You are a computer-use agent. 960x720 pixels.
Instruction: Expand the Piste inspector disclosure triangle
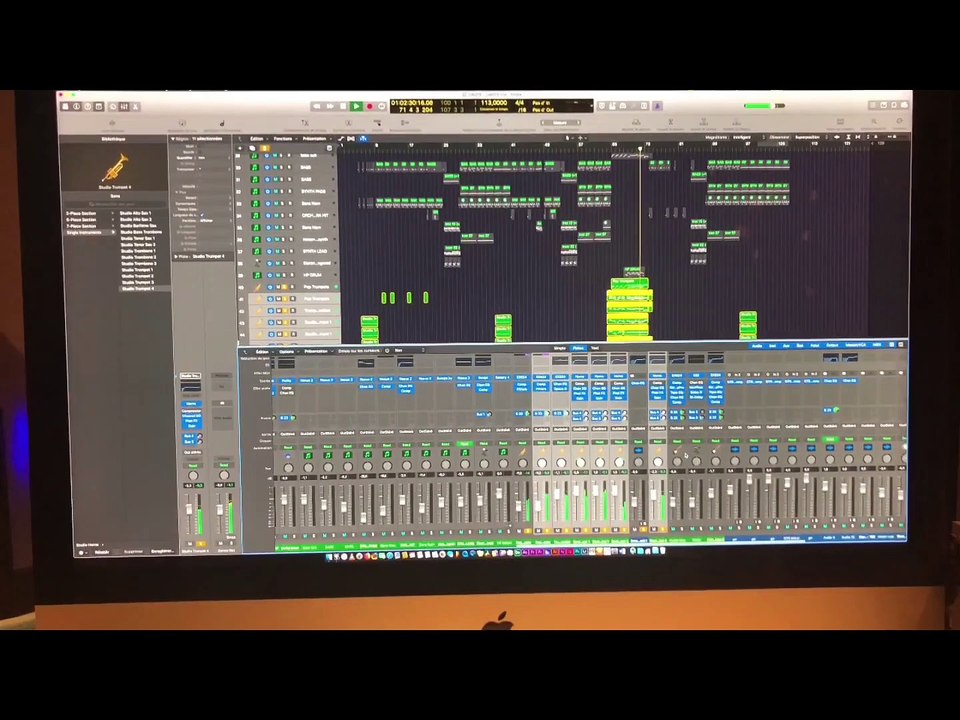176,257
